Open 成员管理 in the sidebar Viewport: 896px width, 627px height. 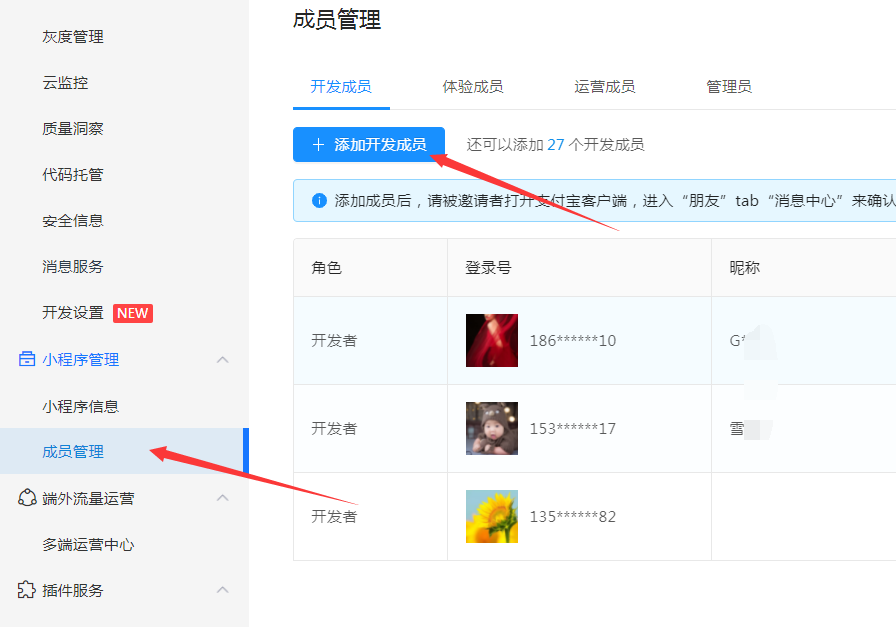(x=73, y=452)
